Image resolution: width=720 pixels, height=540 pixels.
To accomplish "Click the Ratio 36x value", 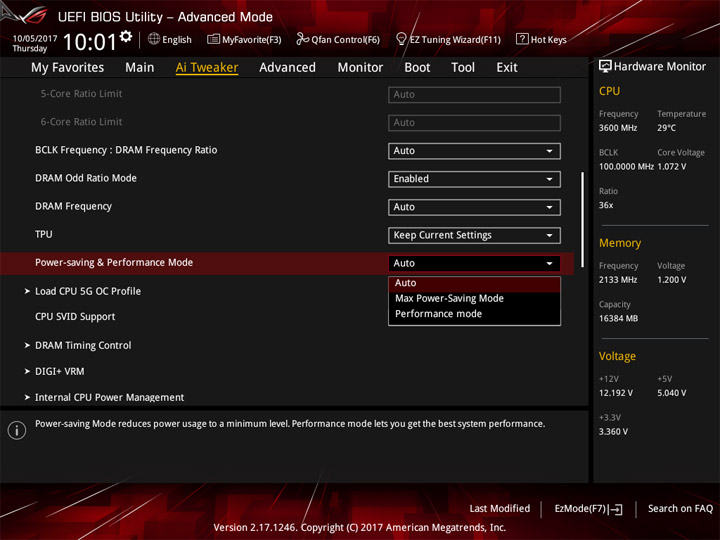I will coord(606,205).
